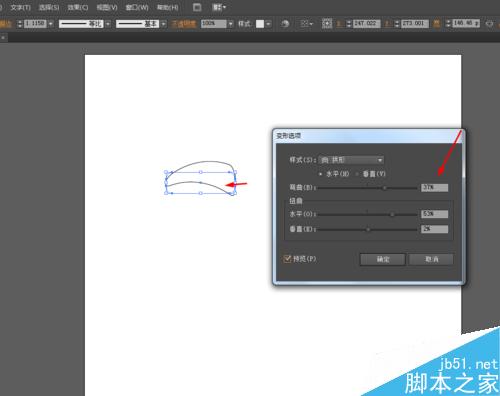This screenshot has height=396, width=500.
Task: Click the 100% opacity field
Action: (x=213, y=24)
